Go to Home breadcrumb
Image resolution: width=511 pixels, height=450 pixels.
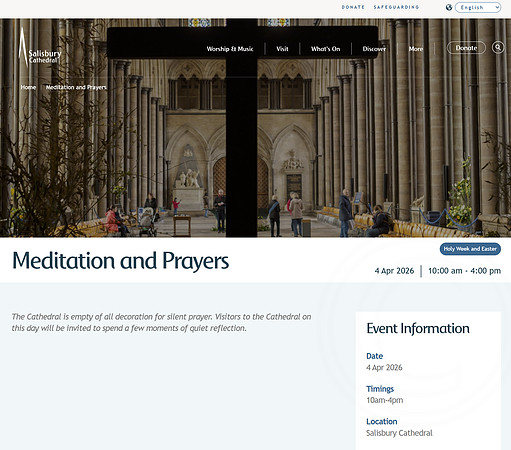[28, 87]
